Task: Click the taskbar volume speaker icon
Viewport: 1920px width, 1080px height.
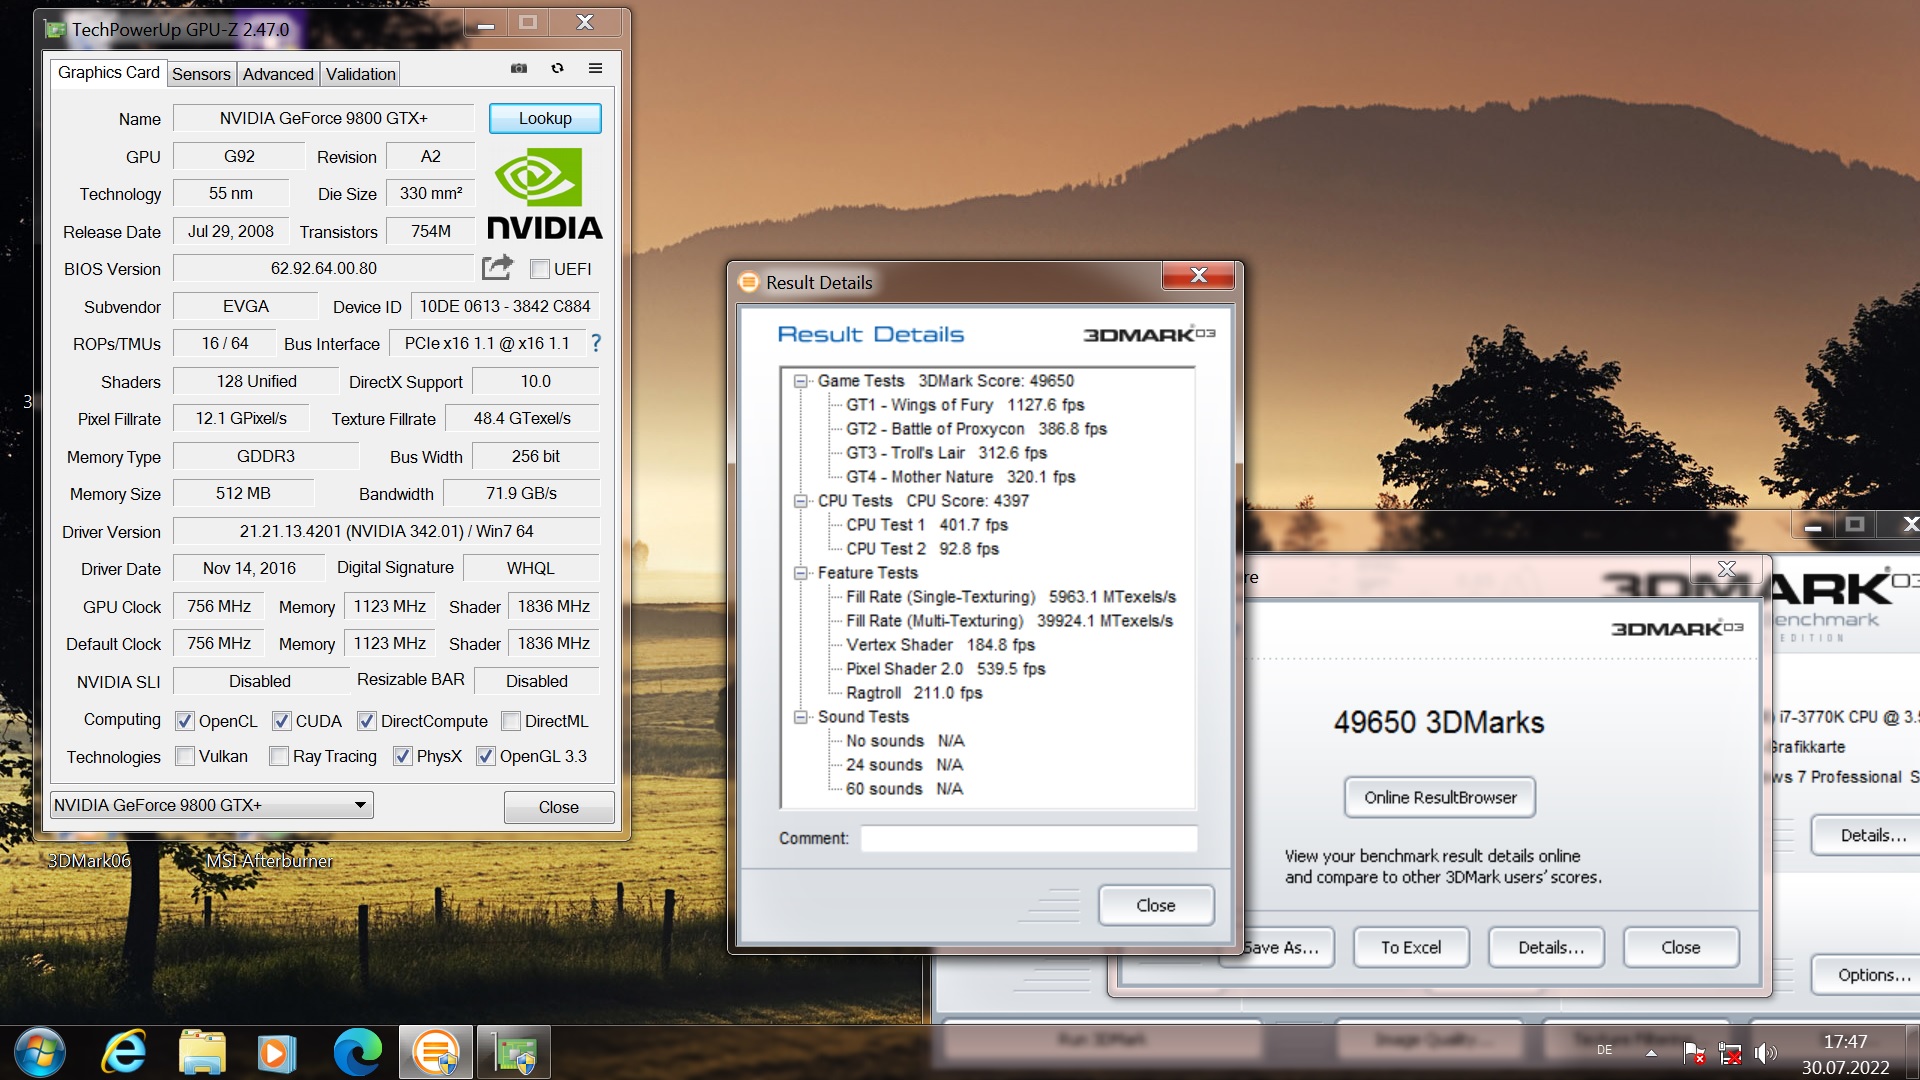Action: pos(1765,1052)
